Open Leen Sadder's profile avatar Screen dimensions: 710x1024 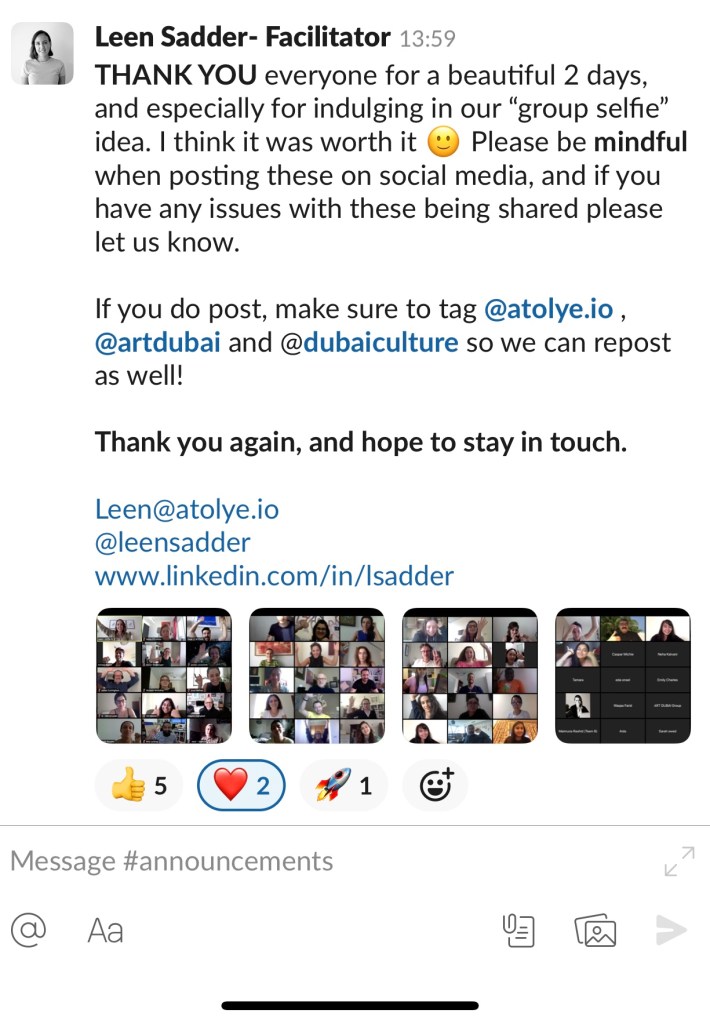42,54
